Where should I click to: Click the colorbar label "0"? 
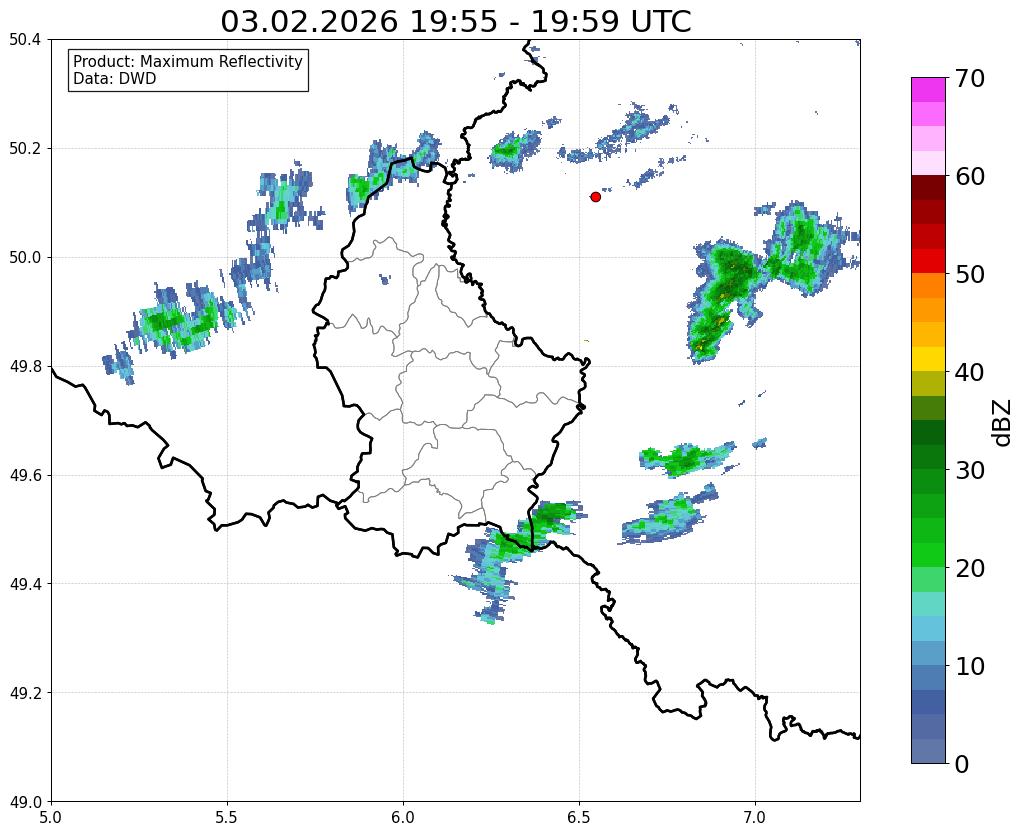pyautogui.click(x=962, y=764)
